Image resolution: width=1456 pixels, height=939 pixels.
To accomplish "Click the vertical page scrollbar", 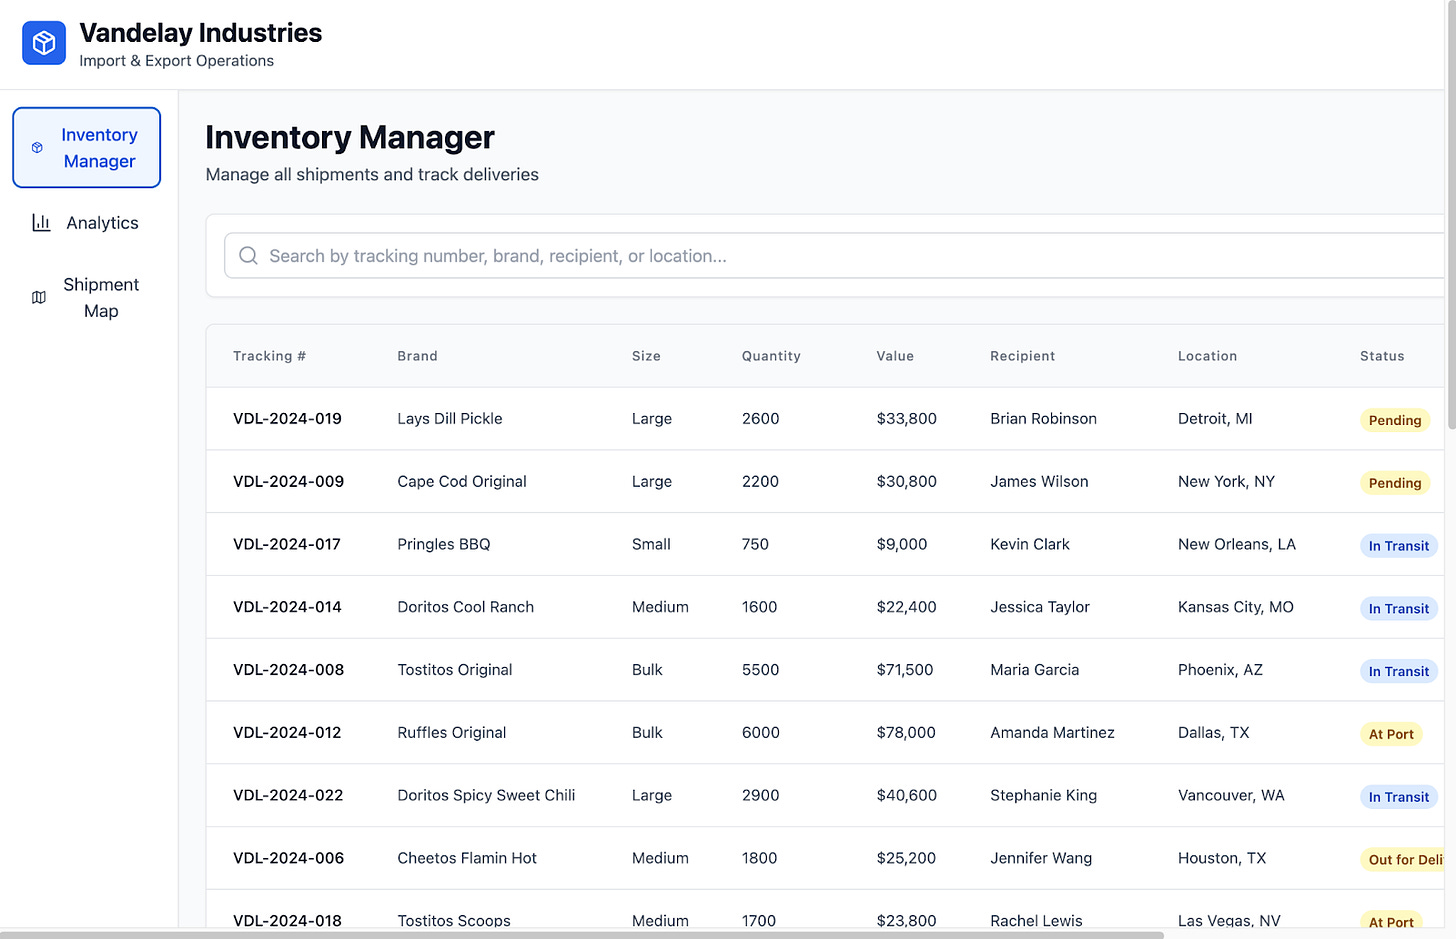I will click(x=1452, y=216).
